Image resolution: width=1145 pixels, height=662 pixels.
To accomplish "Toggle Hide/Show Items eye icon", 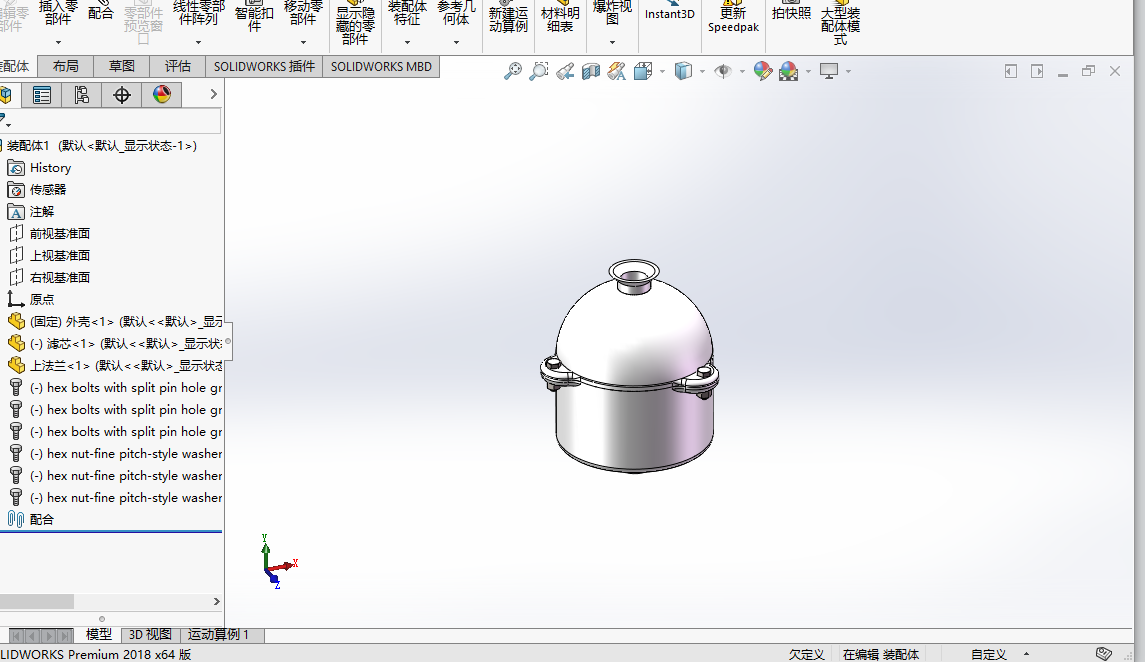I will point(723,71).
